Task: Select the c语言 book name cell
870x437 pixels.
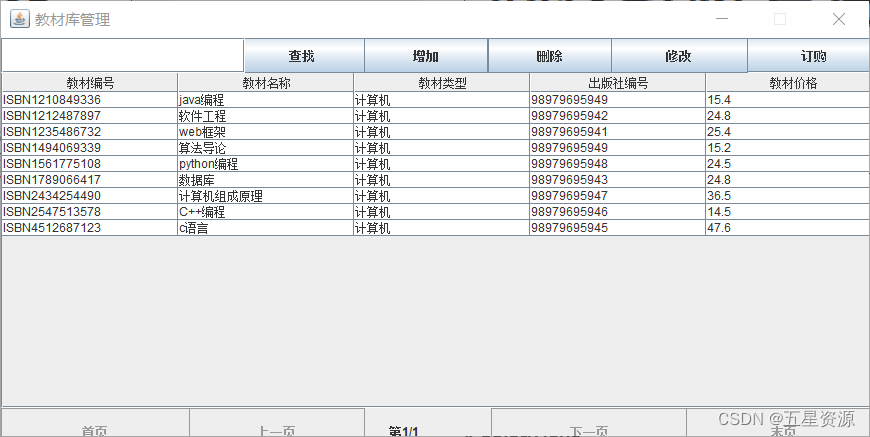Action: point(266,228)
